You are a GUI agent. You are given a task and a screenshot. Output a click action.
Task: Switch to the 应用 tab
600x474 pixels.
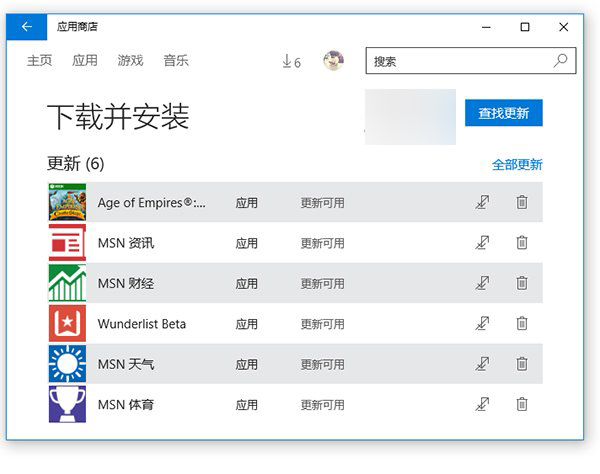tap(85, 60)
